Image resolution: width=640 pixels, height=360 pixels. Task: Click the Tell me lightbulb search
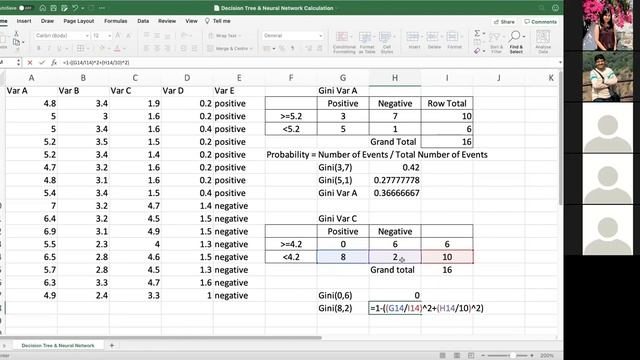[x=218, y=21]
